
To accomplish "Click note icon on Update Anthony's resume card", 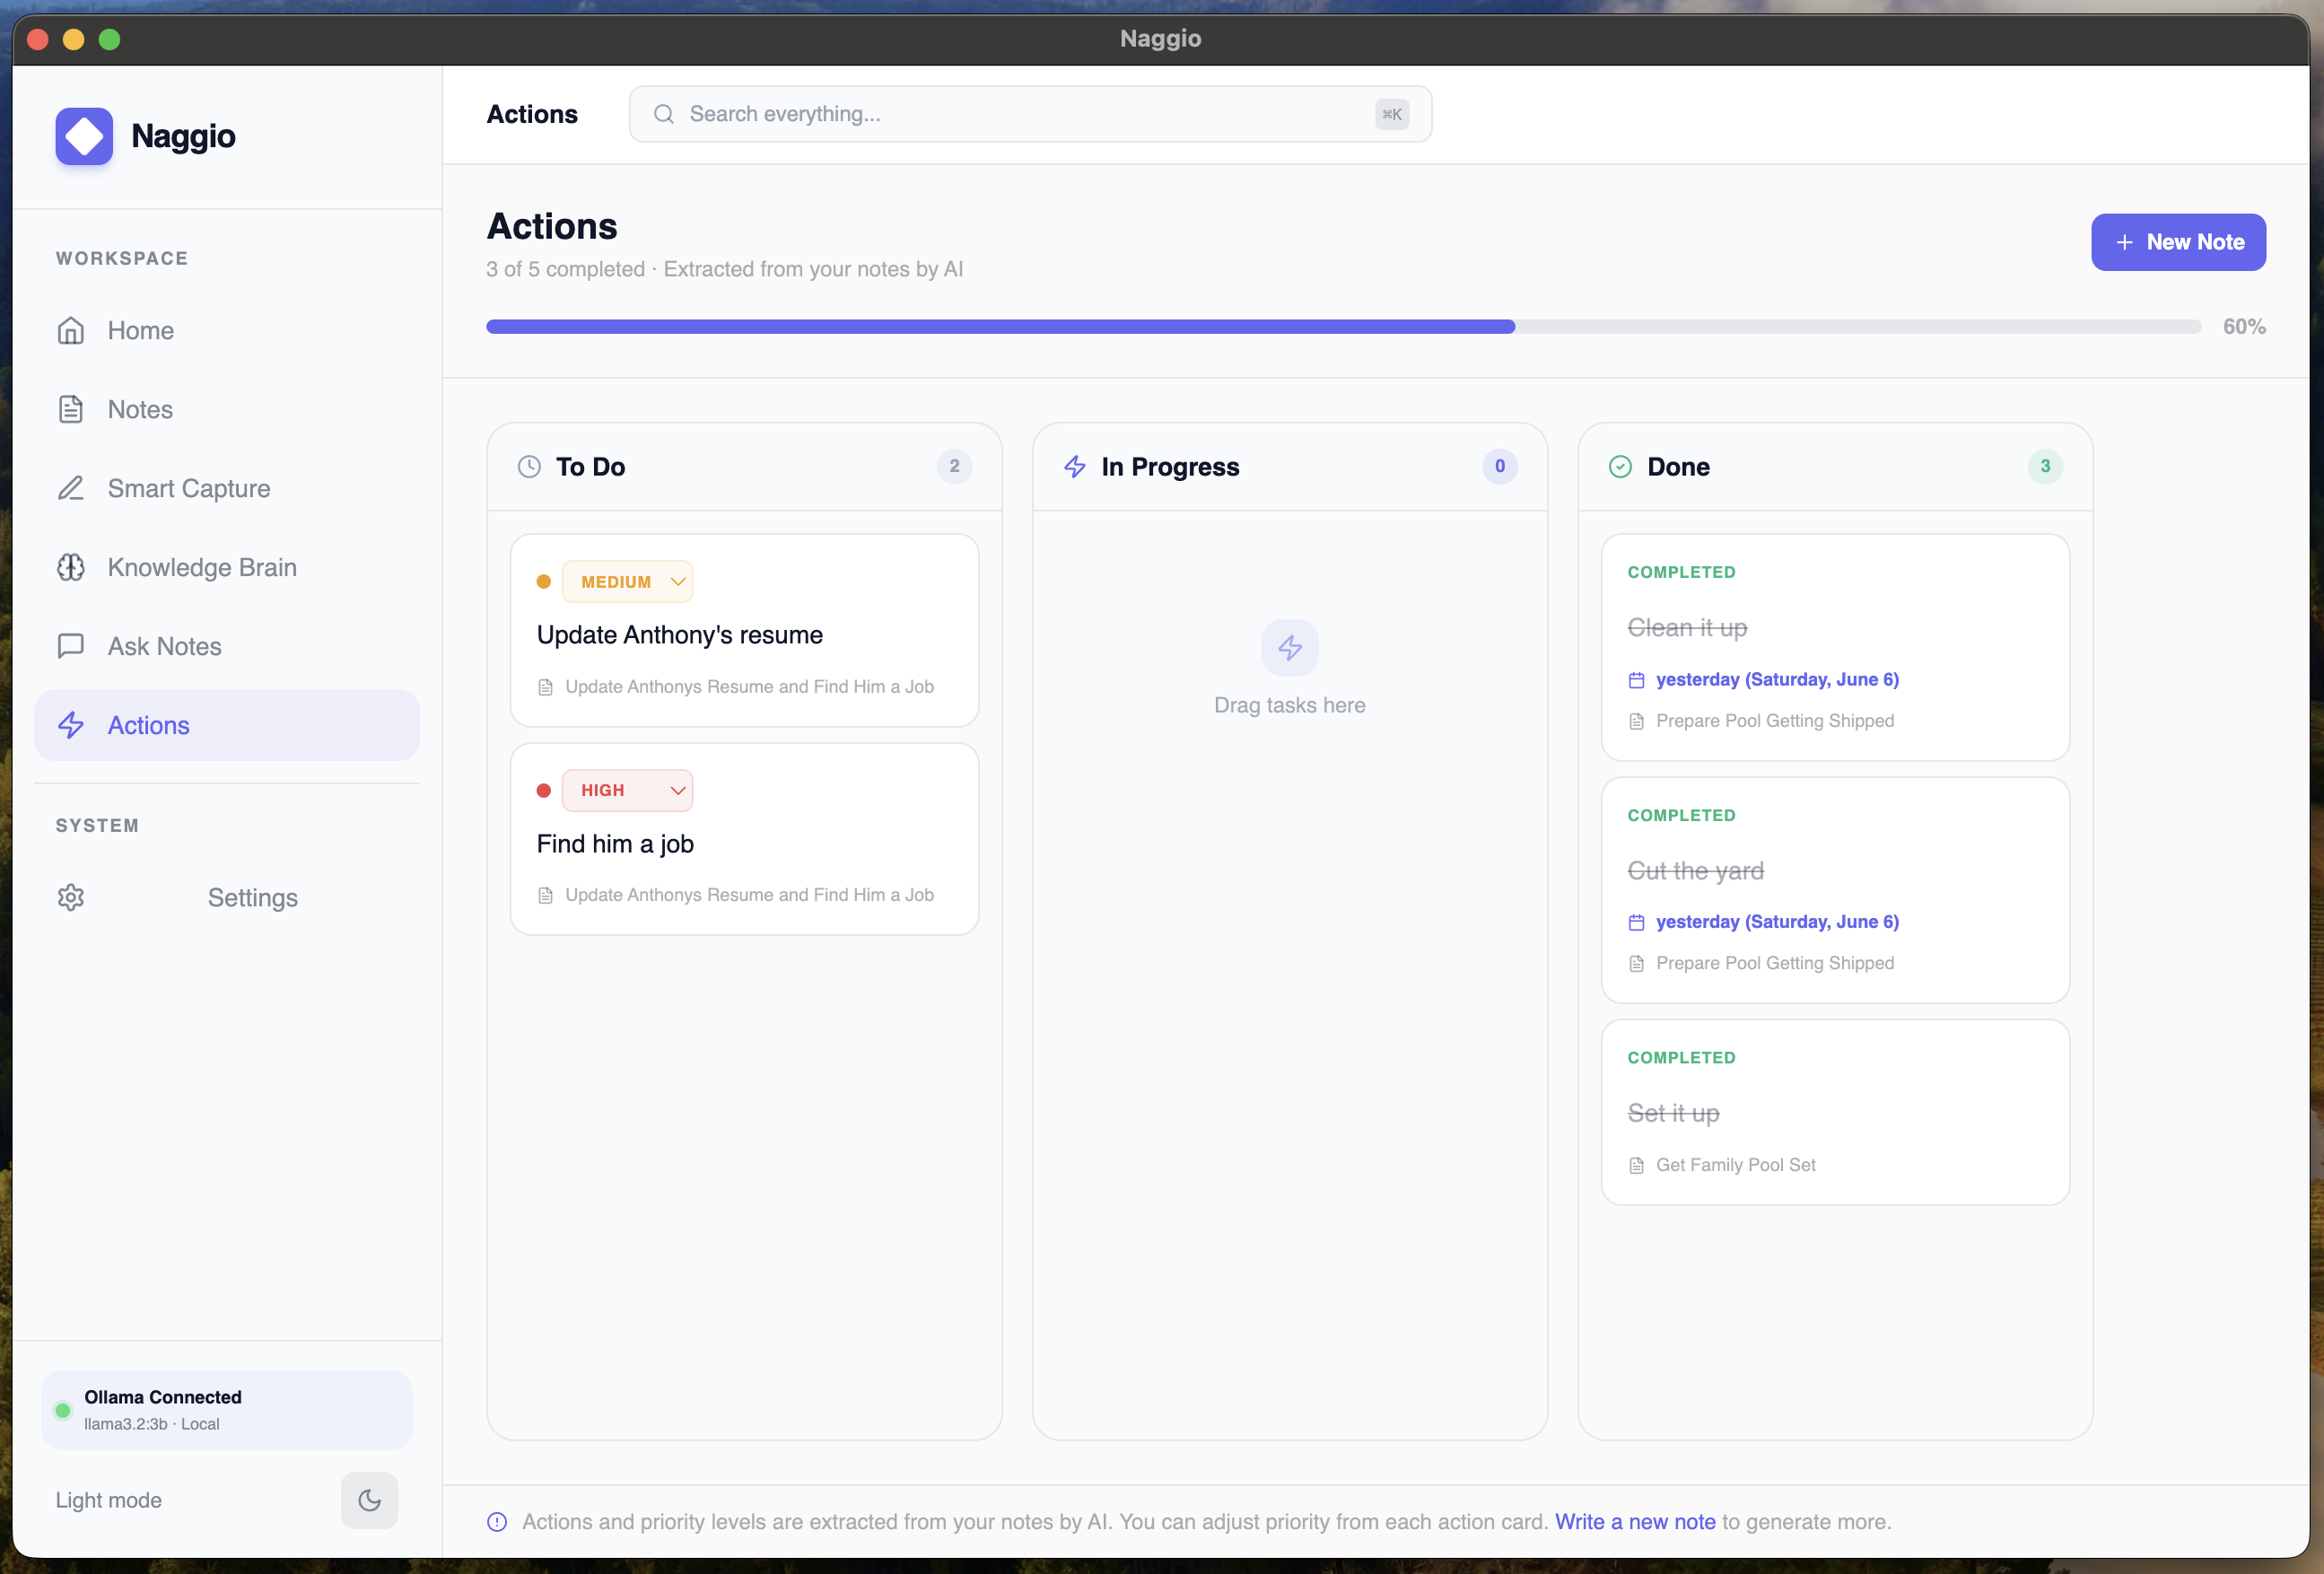I will click(x=545, y=687).
